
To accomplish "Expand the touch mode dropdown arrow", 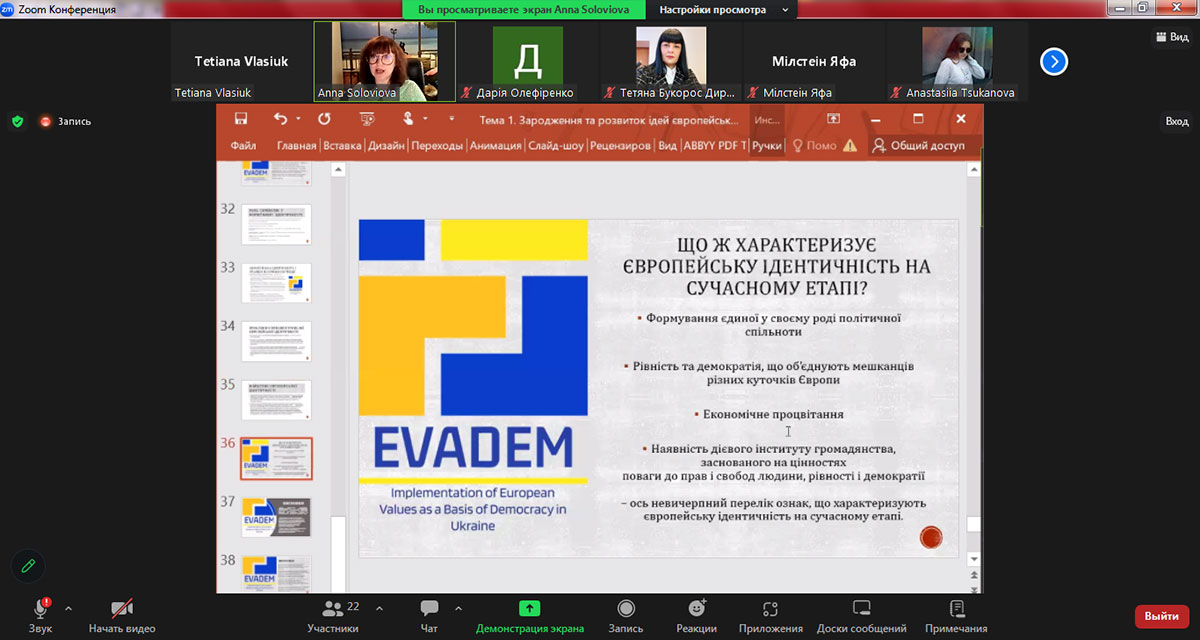I will point(425,119).
